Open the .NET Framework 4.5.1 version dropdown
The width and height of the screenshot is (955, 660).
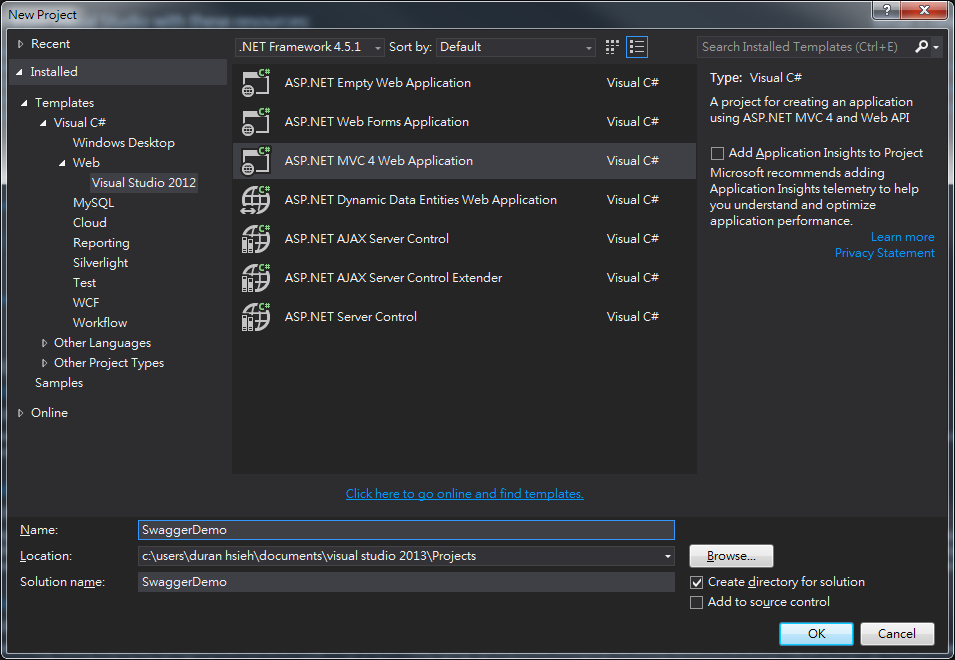coord(309,47)
